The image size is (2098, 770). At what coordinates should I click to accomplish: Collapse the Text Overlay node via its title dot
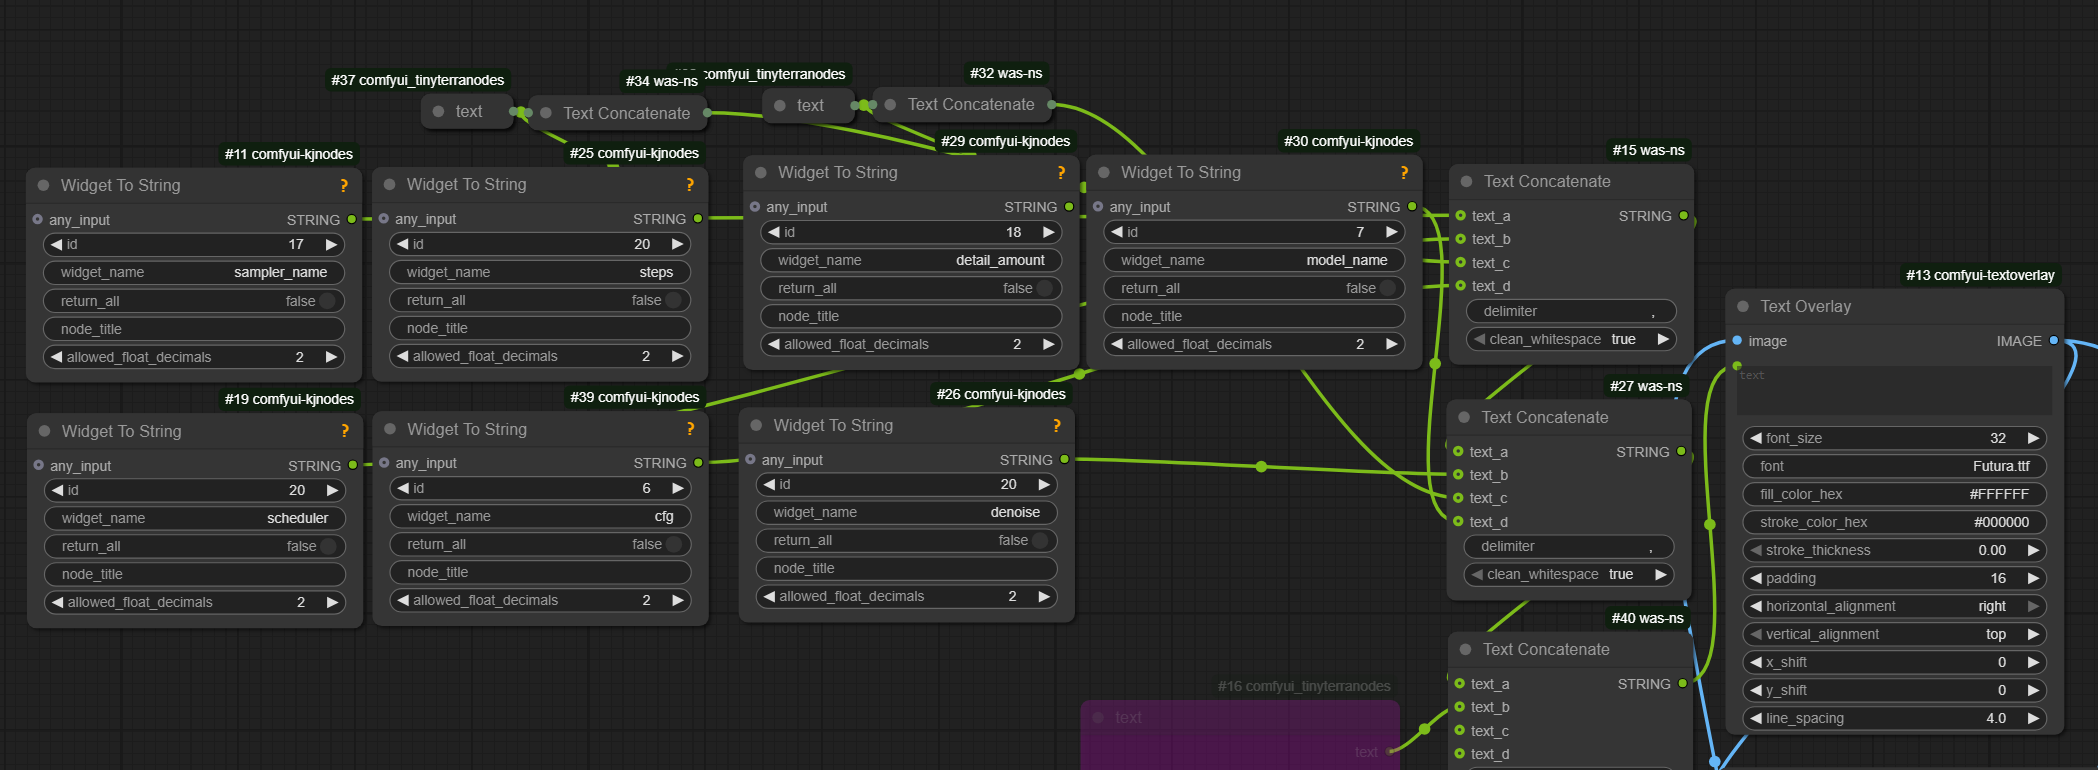[x=1743, y=306]
